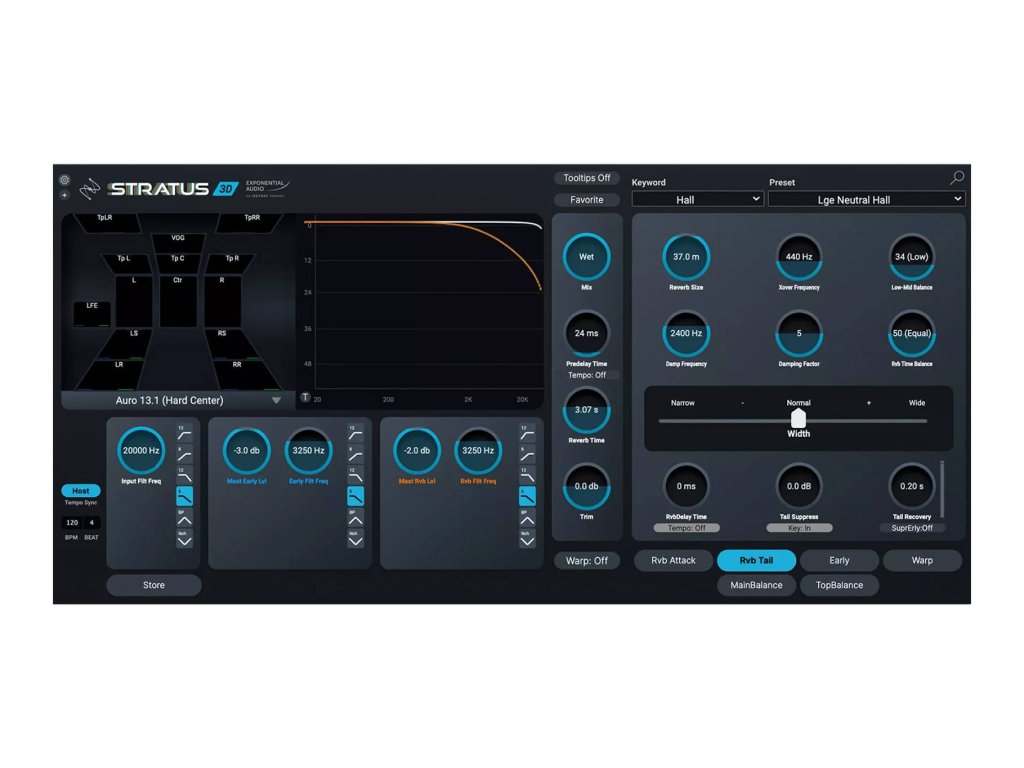Screen dimensions: 1024x768
Task: Click the 37.0 m Reverb Size knob
Action: click(686, 257)
